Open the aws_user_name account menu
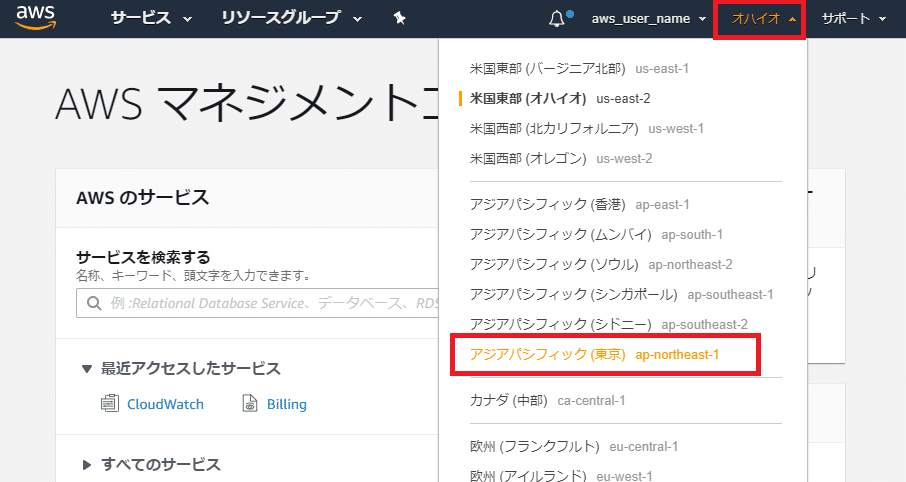 click(648, 18)
